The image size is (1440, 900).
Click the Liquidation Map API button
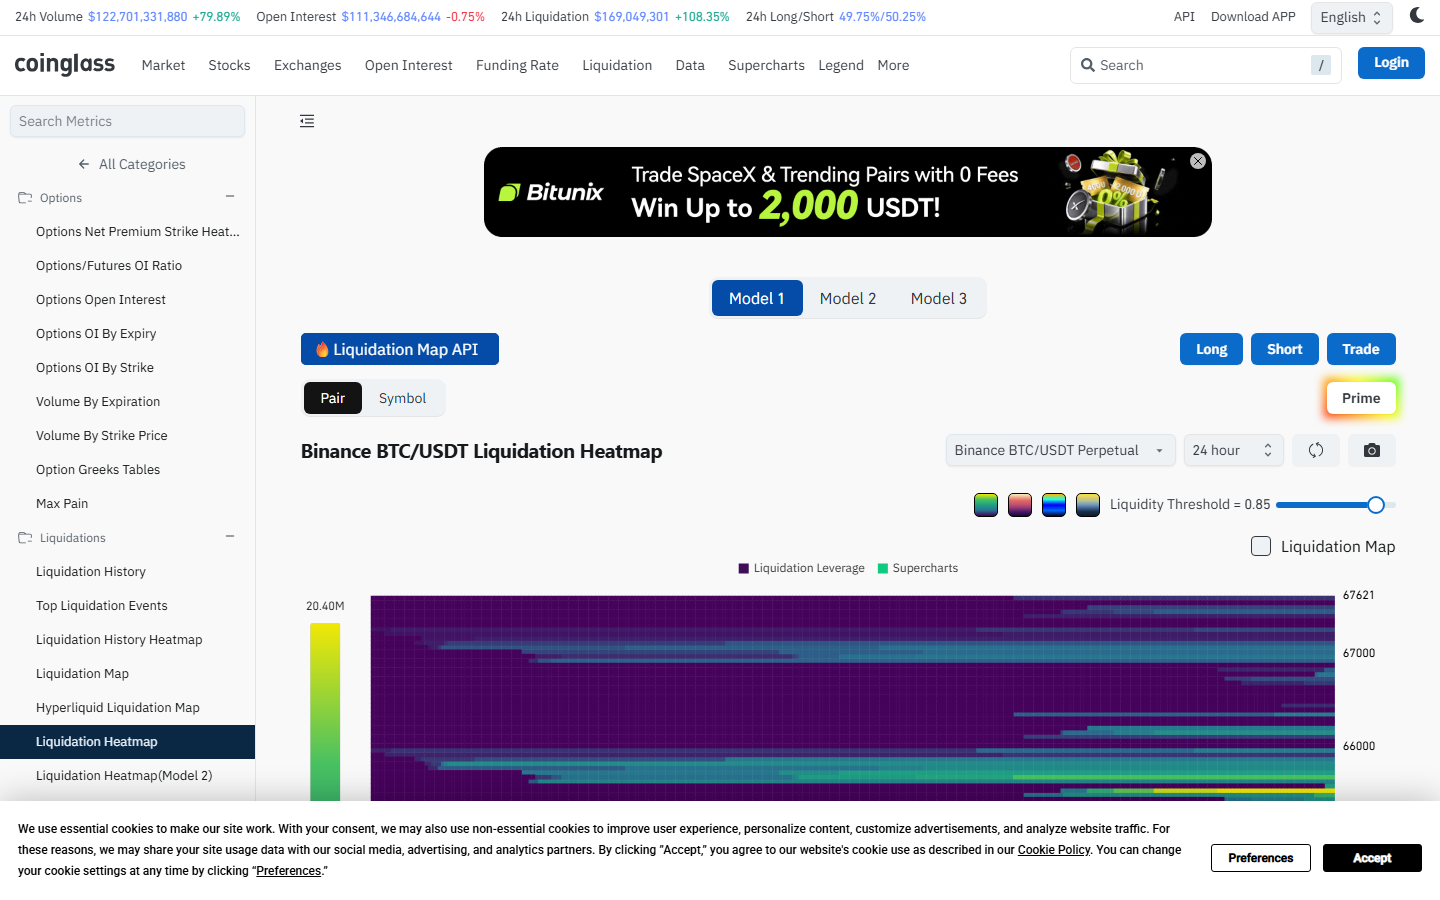(400, 349)
